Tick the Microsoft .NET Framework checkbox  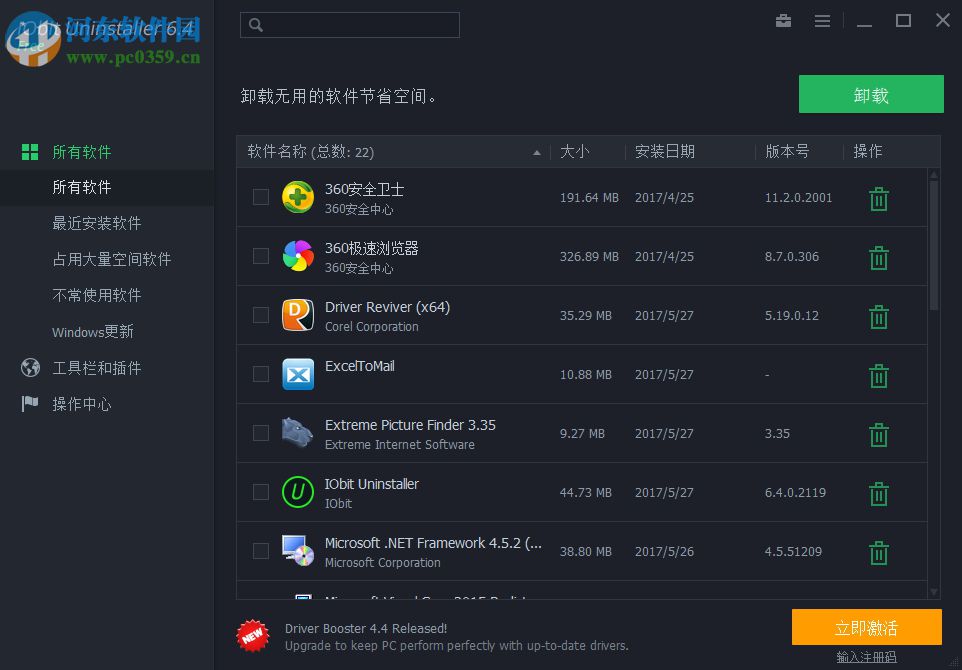coord(261,552)
